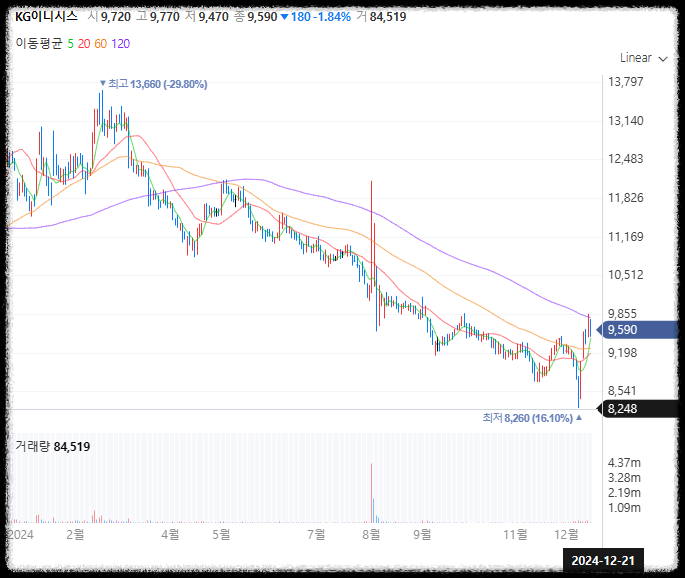Toggle the 5-day moving average
The height and width of the screenshot is (578, 685).
(x=70, y=44)
